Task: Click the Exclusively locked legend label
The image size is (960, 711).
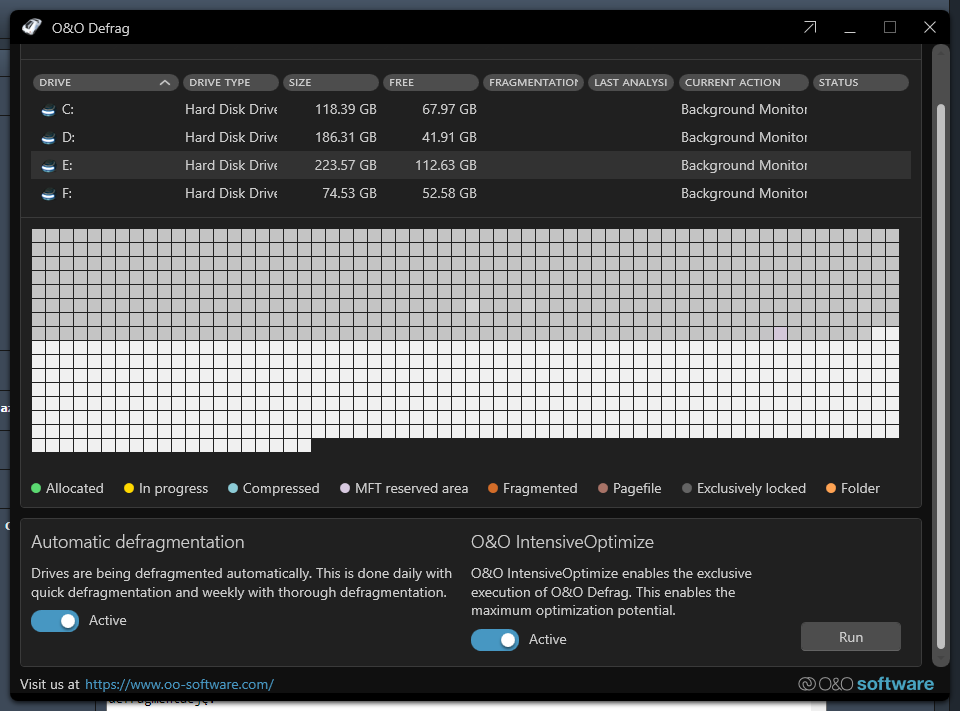Action: (x=751, y=488)
